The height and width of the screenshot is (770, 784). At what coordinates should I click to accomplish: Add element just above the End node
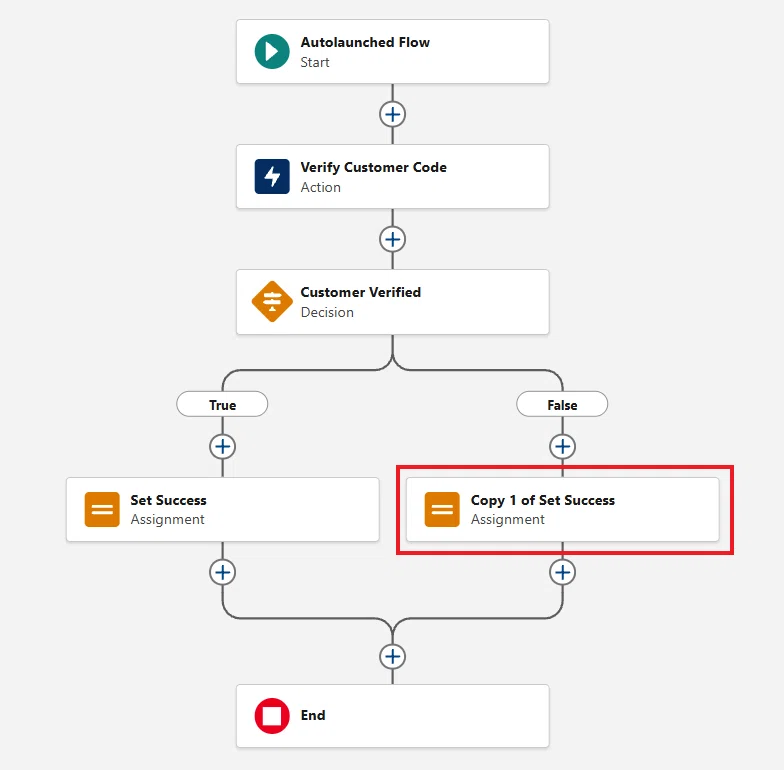[392, 656]
